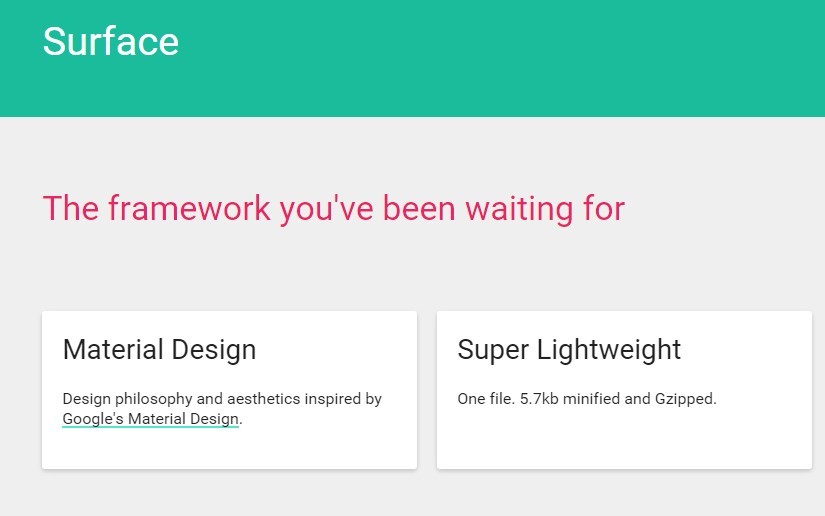Click the Super Lightweight card heading
This screenshot has height=516, width=825.
coord(569,350)
